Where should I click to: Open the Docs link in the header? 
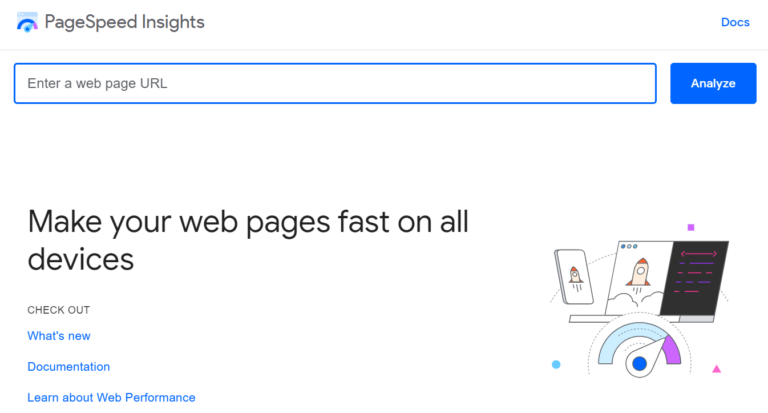[735, 22]
